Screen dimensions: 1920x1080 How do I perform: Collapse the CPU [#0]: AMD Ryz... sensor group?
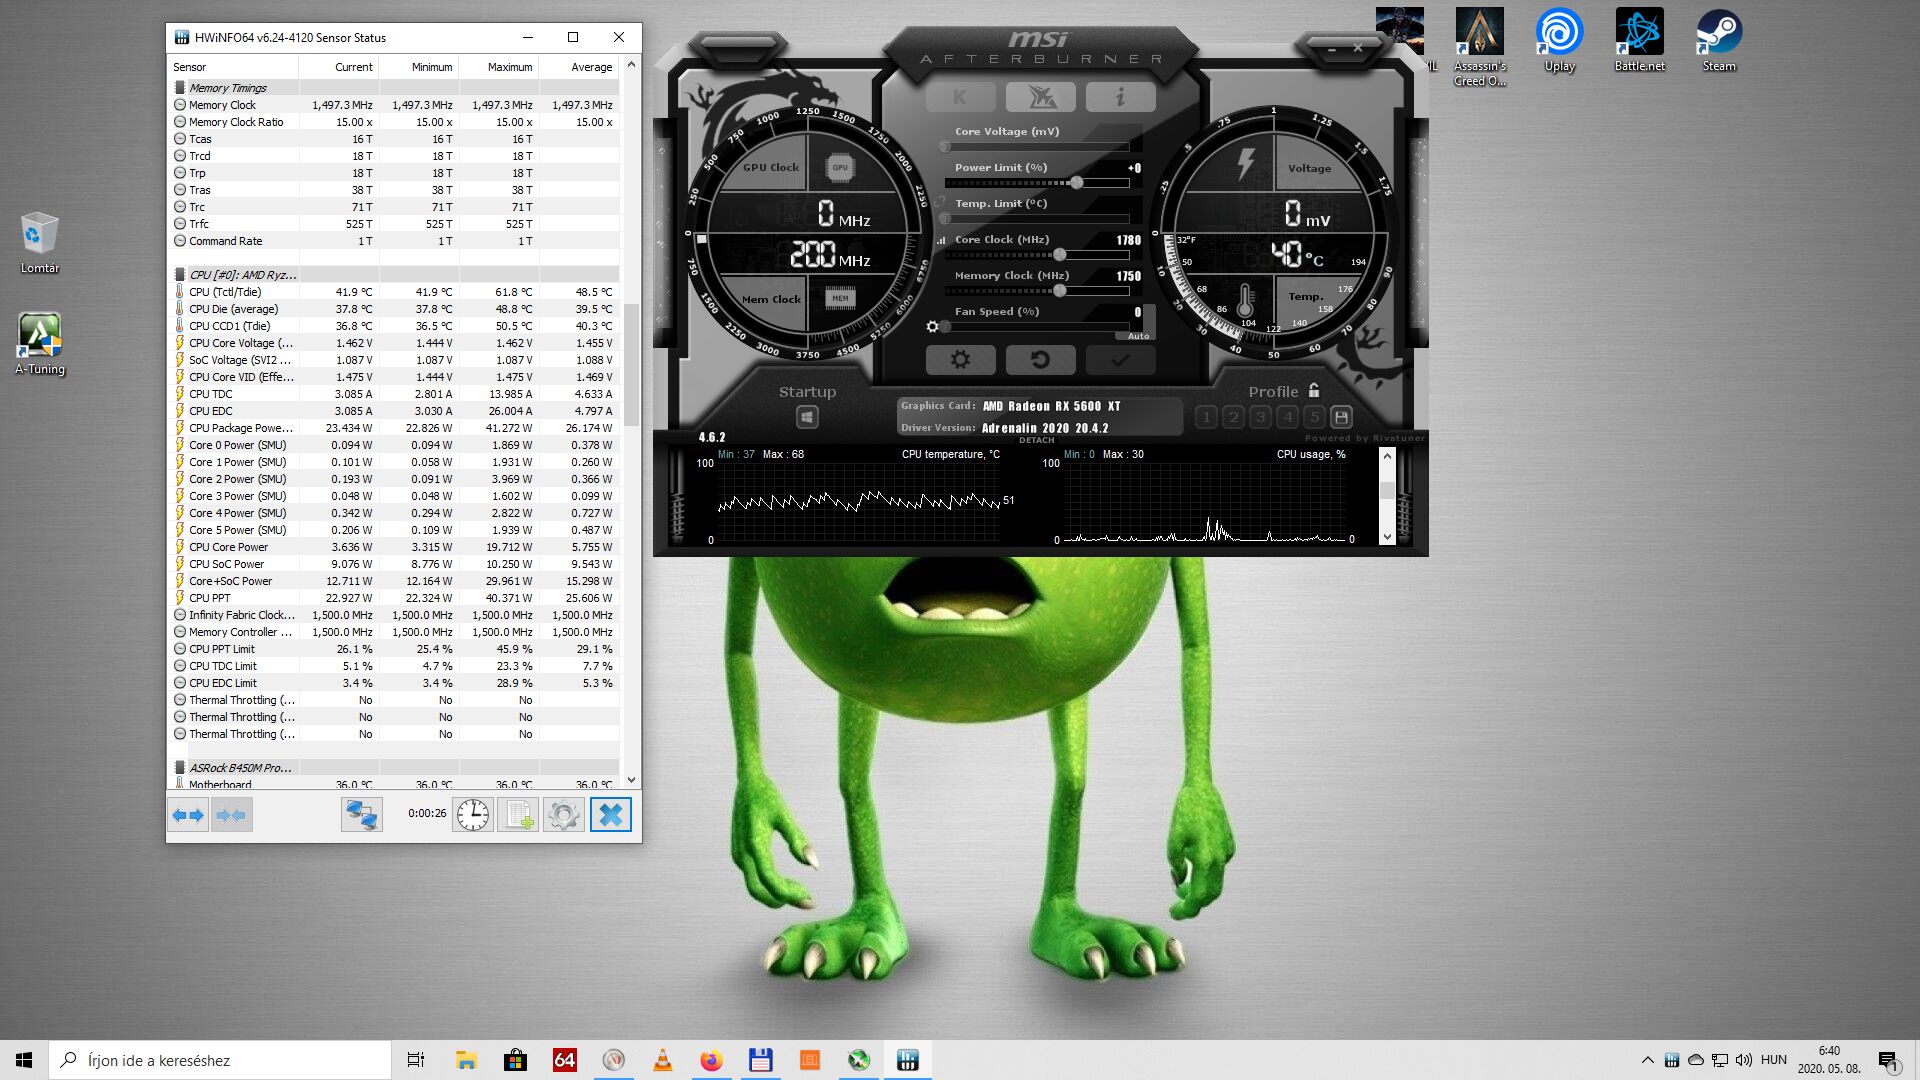(180, 275)
